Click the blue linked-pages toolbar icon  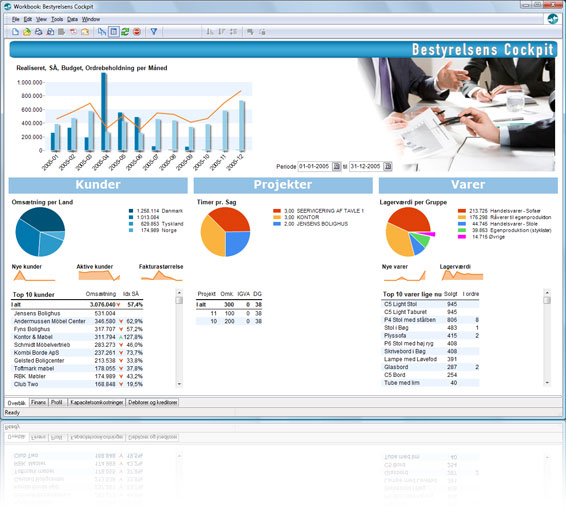(x=102, y=32)
